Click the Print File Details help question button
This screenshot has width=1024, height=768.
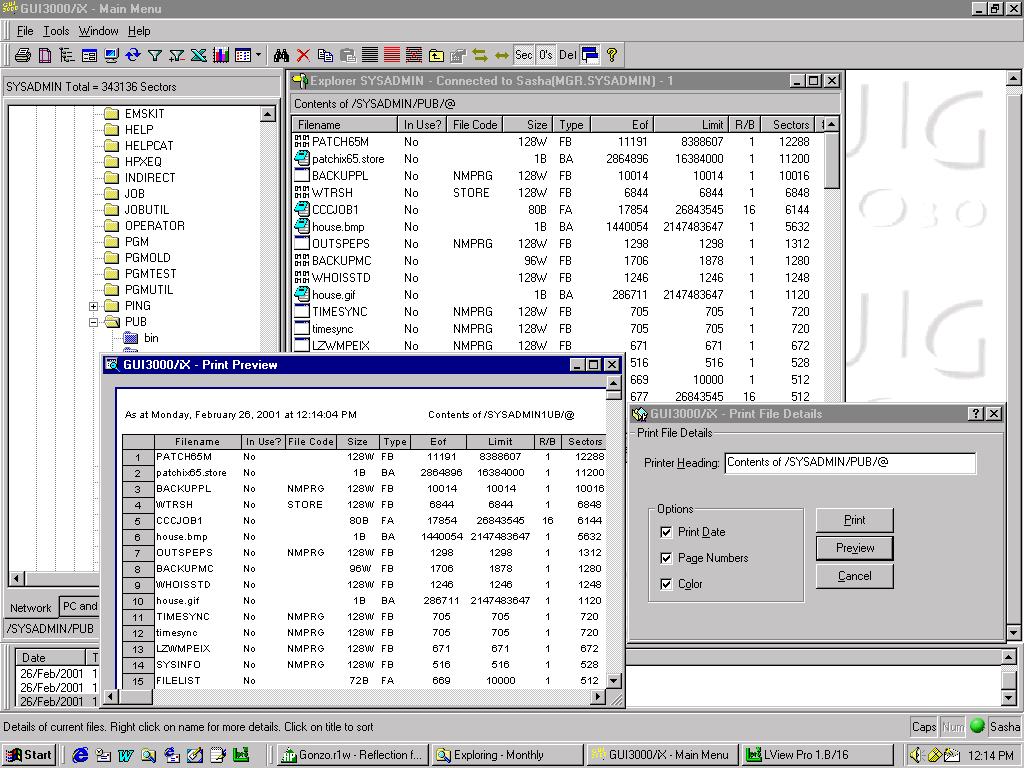976,413
